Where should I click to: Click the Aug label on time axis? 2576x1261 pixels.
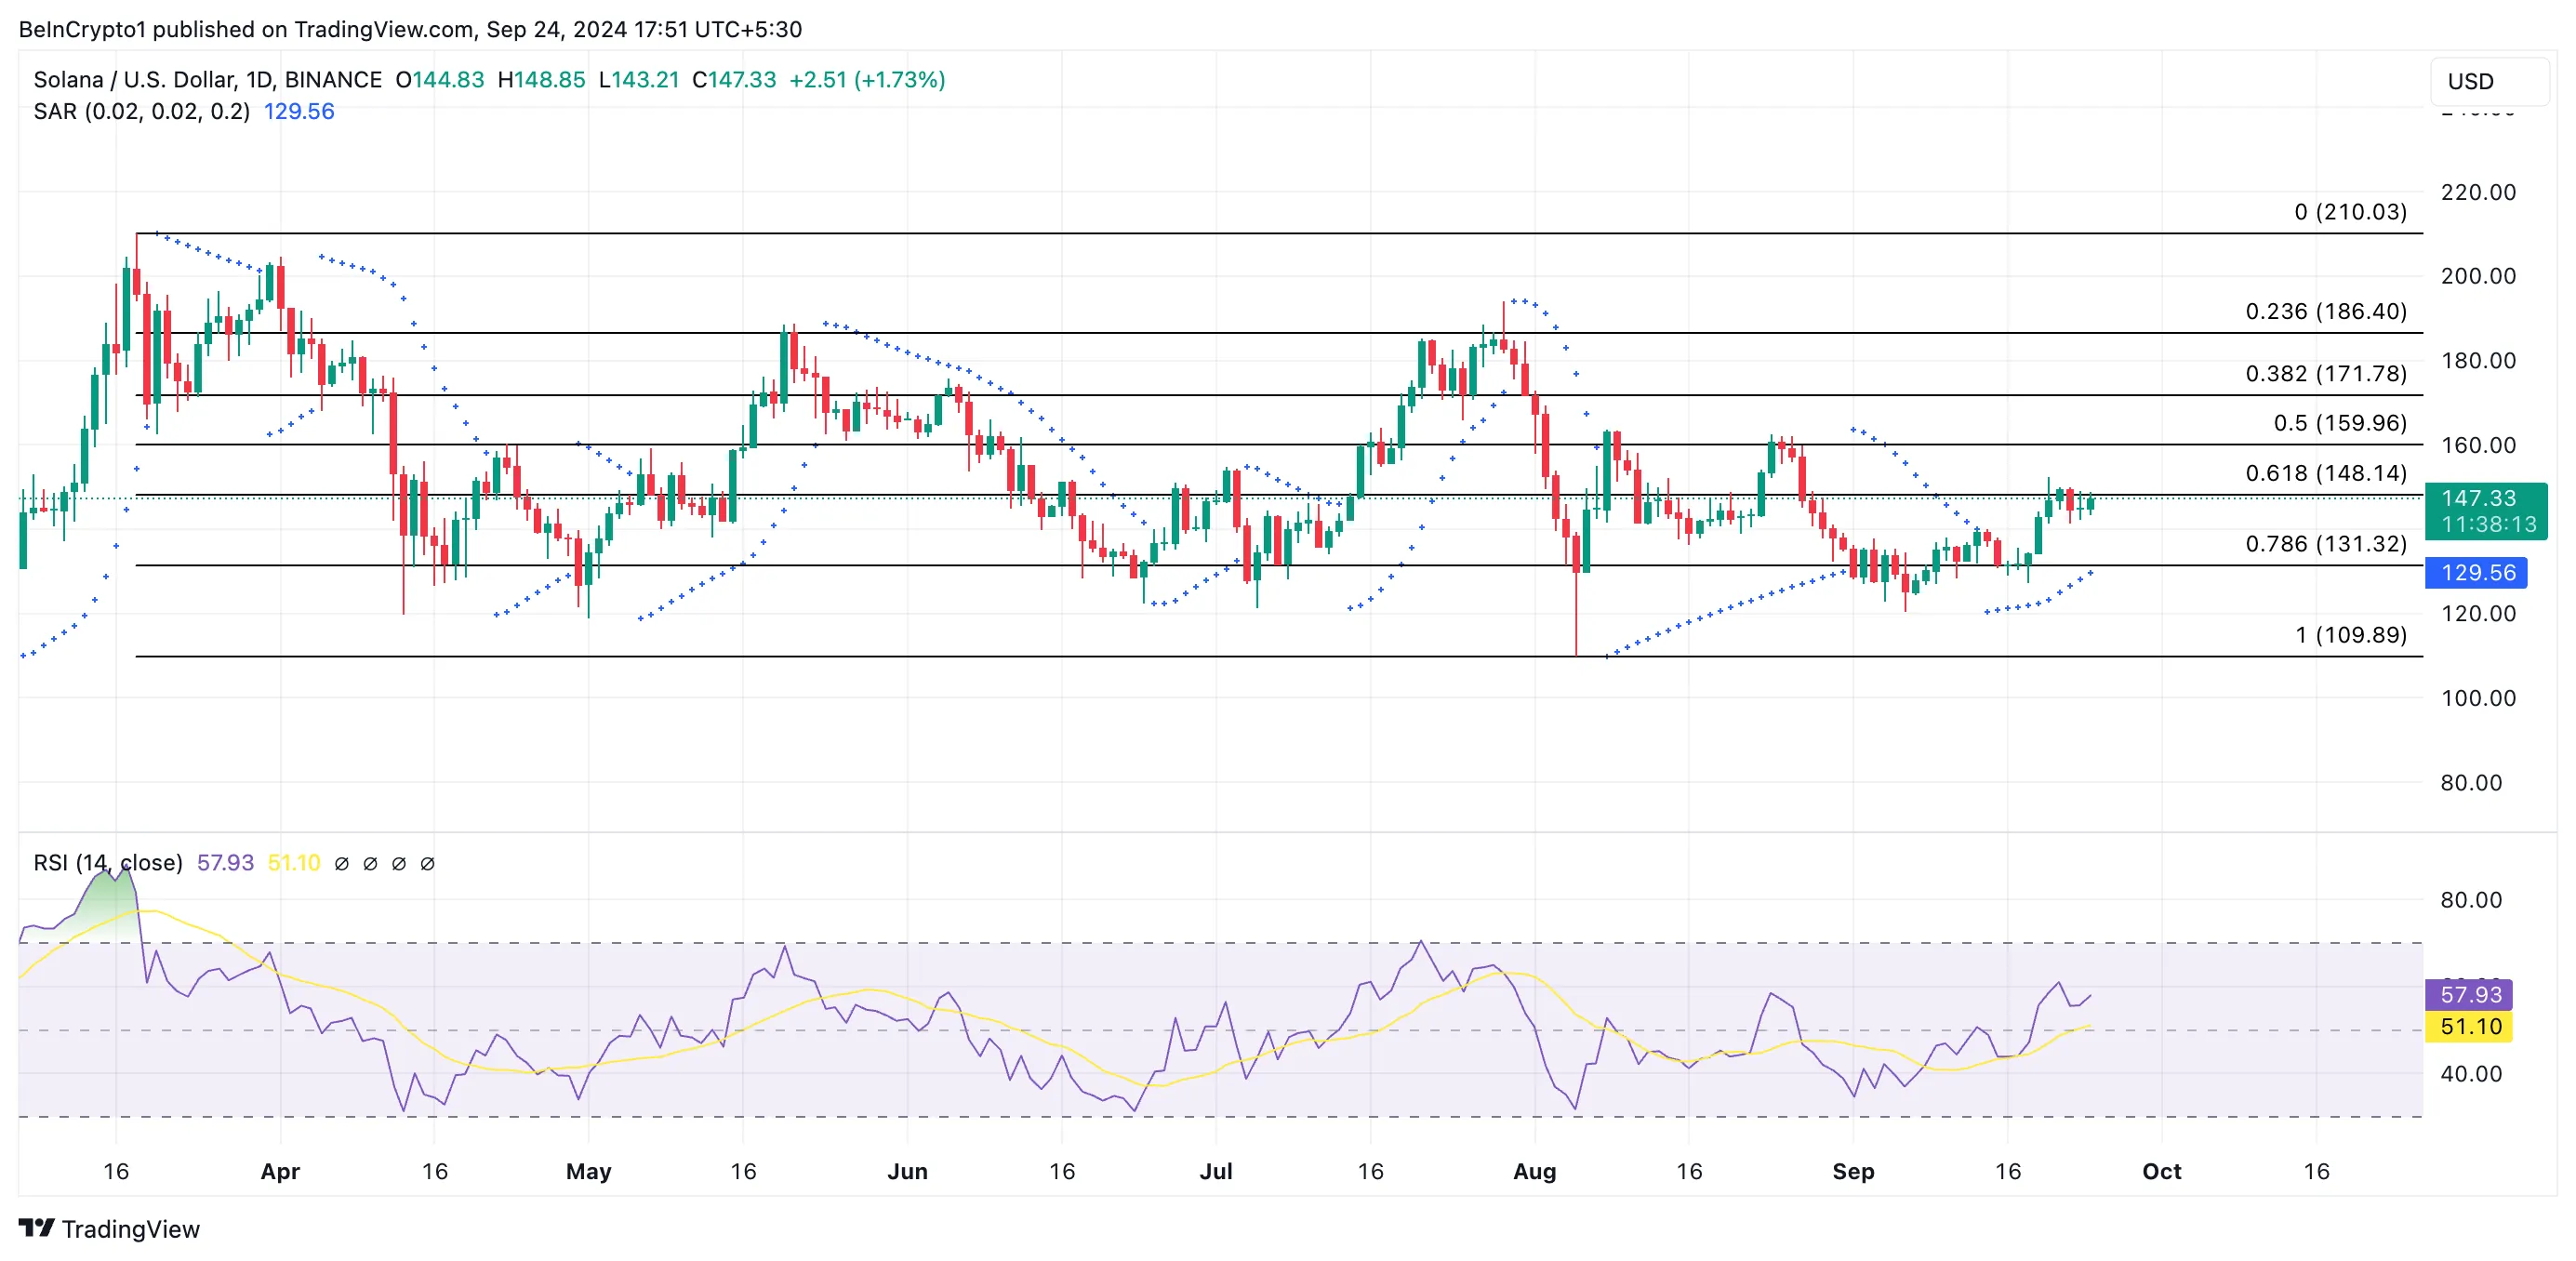[x=1534, y=1171]
